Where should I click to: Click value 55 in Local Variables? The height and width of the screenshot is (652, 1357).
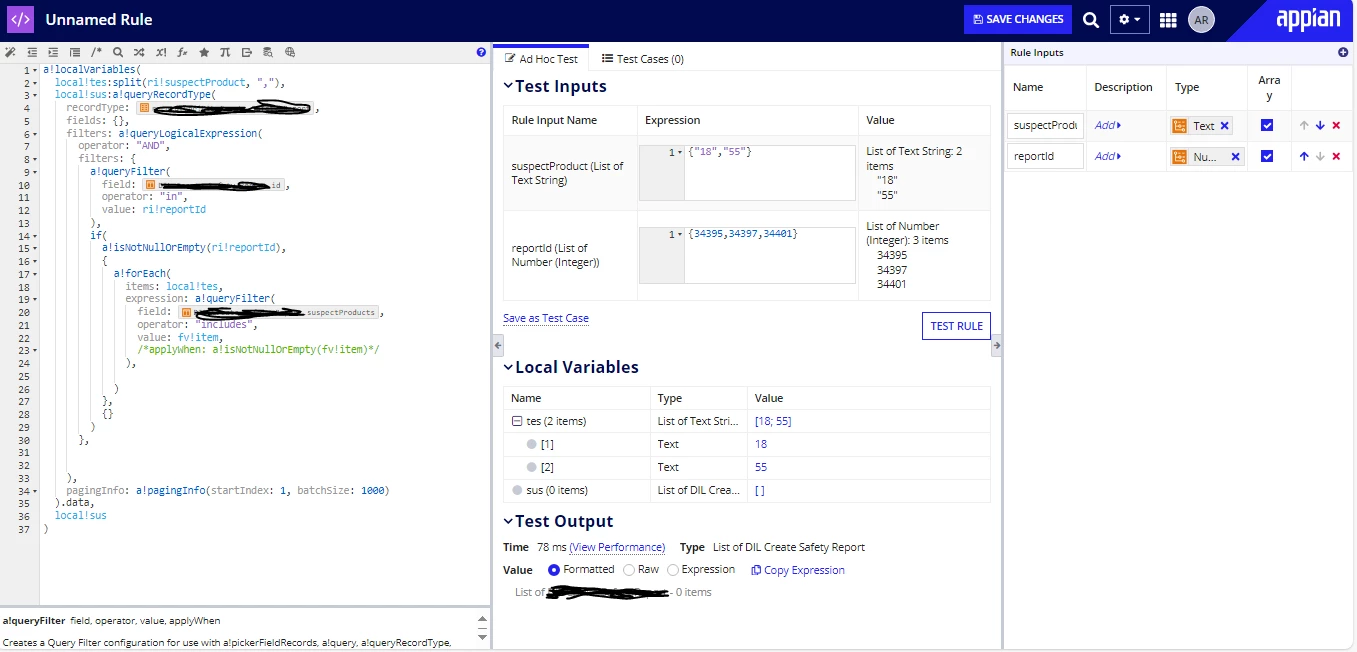pyautogui.click(x=761, y=467)
